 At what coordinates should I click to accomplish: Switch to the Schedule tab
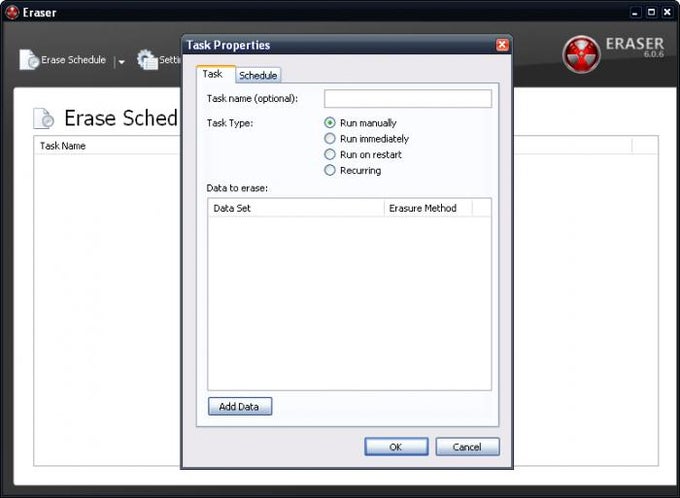click(x=258, y=75)
